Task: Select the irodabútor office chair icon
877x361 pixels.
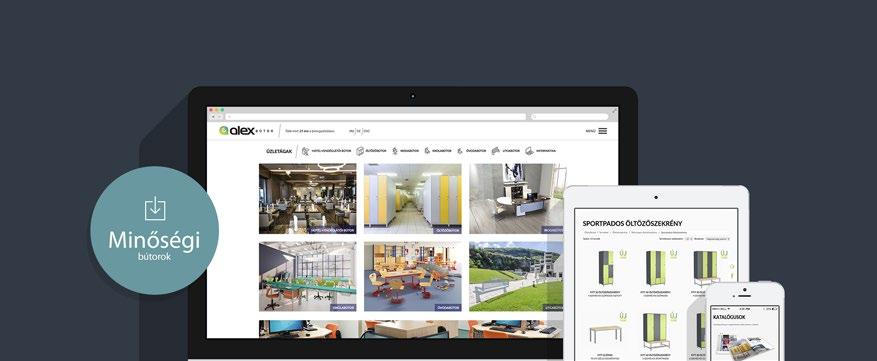Action: [x=395, y=151]
